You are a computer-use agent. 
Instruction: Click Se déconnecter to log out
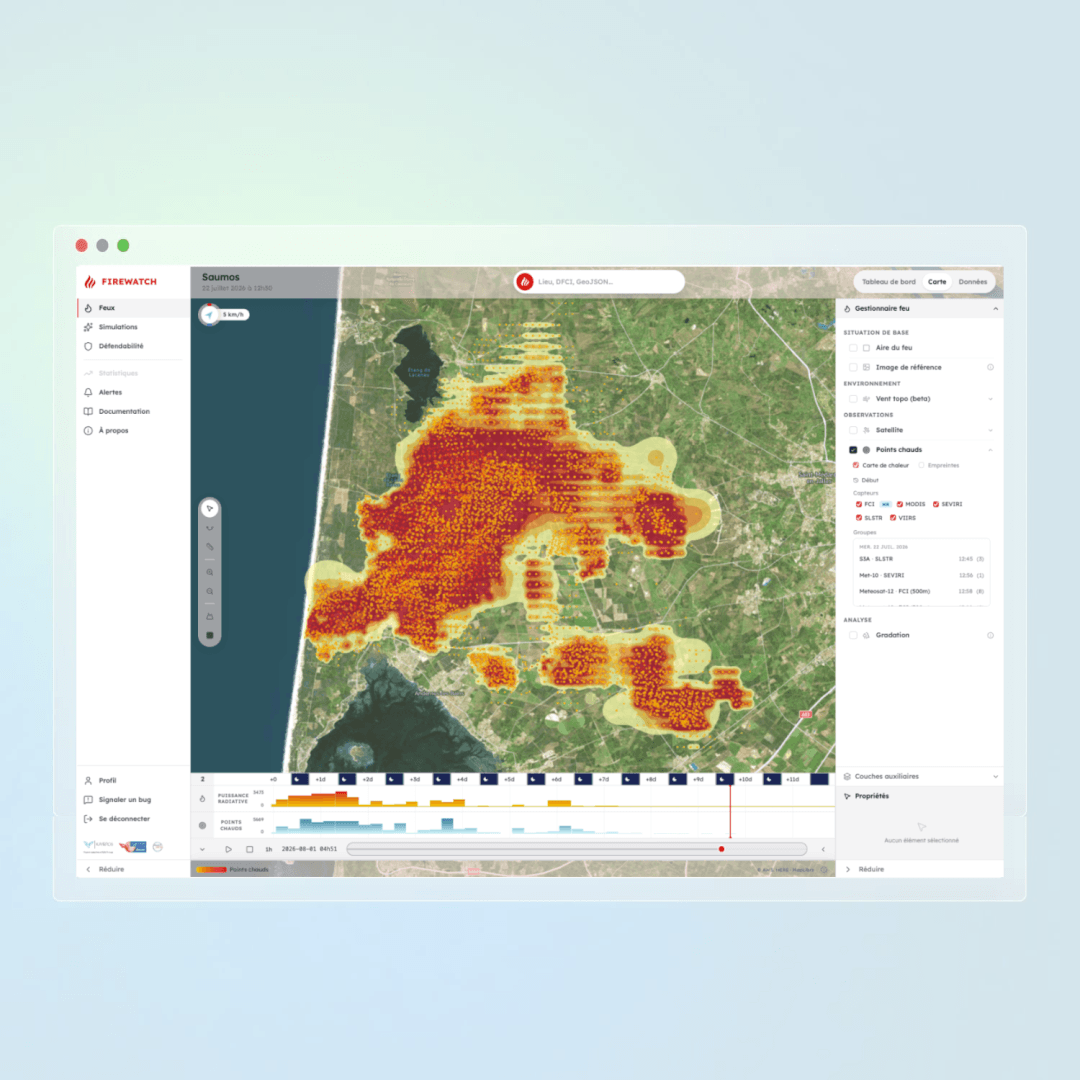(x=124, y=819)
